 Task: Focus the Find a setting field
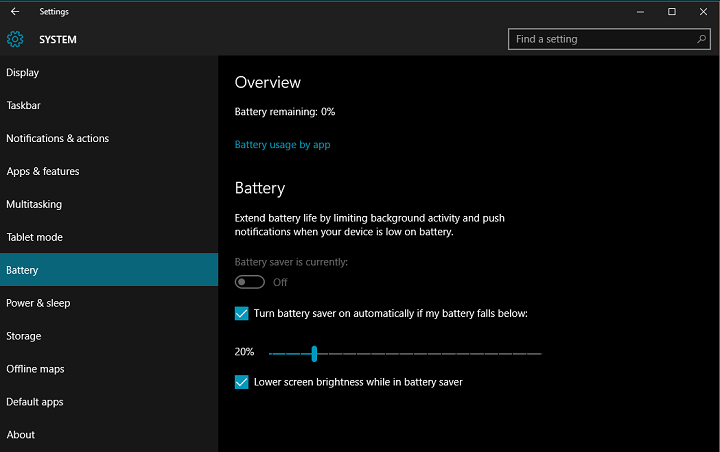tap(609, 39)
